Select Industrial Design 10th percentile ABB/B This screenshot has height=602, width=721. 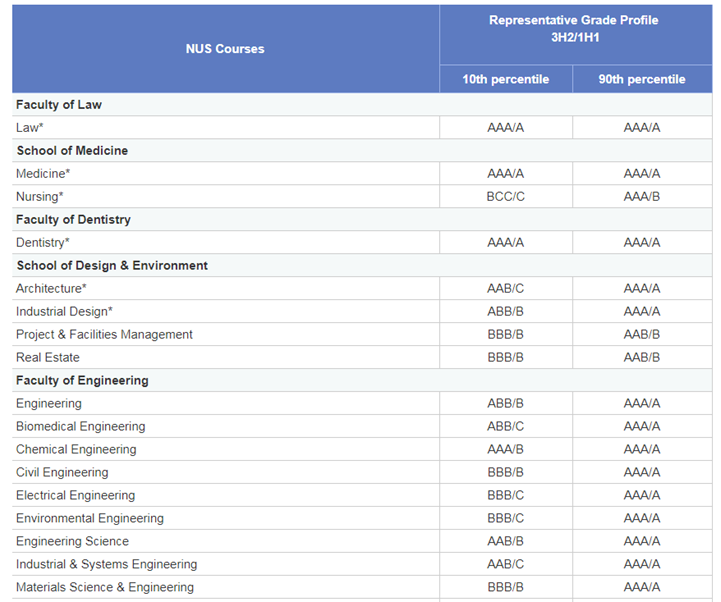pos(506,311)
